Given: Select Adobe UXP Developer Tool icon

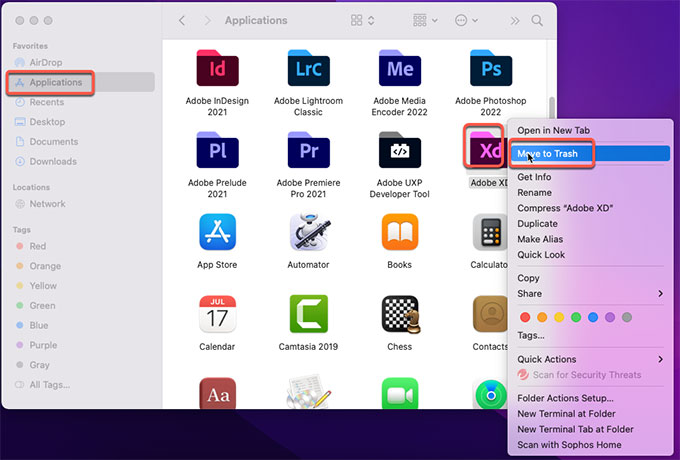Looking at the screenshot, I should [399, 150].
